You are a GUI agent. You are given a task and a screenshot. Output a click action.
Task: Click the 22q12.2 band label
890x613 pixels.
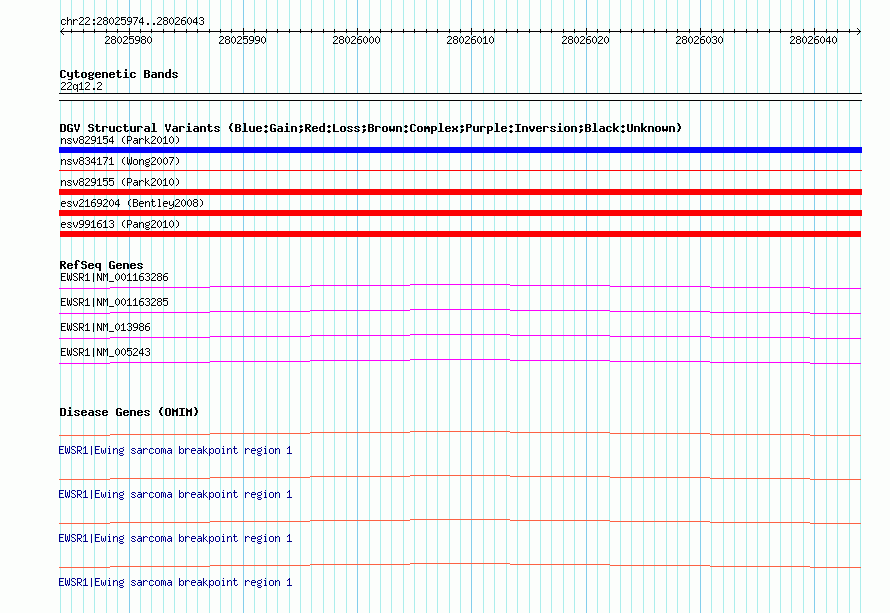click(81, 86)
